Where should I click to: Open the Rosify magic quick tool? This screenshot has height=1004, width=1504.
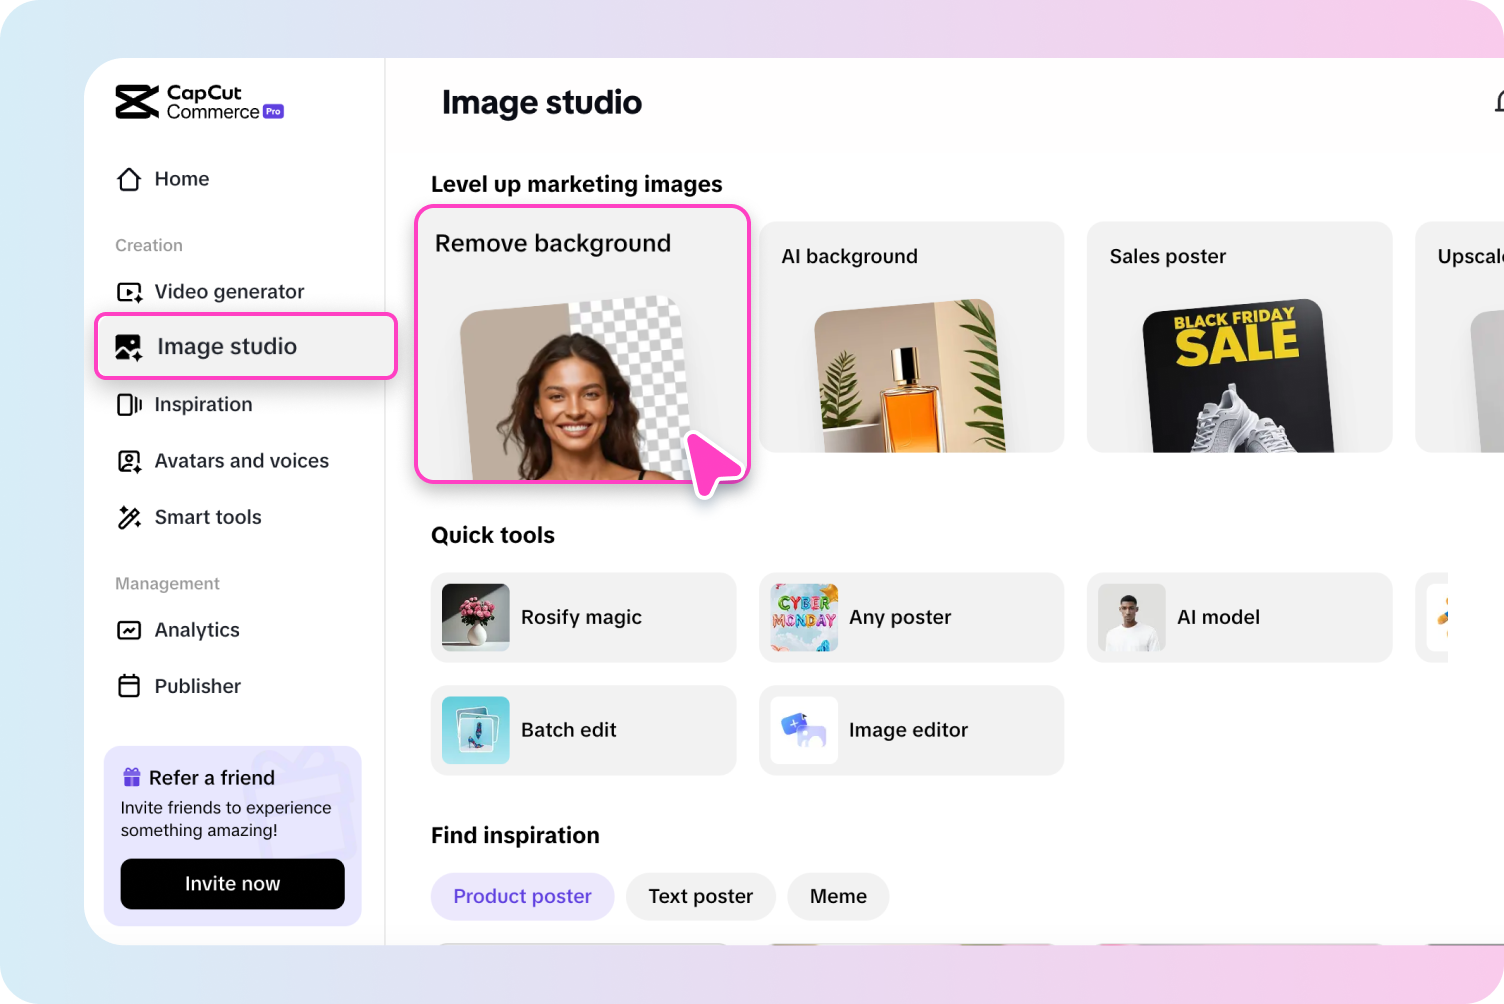coord(583,617)
